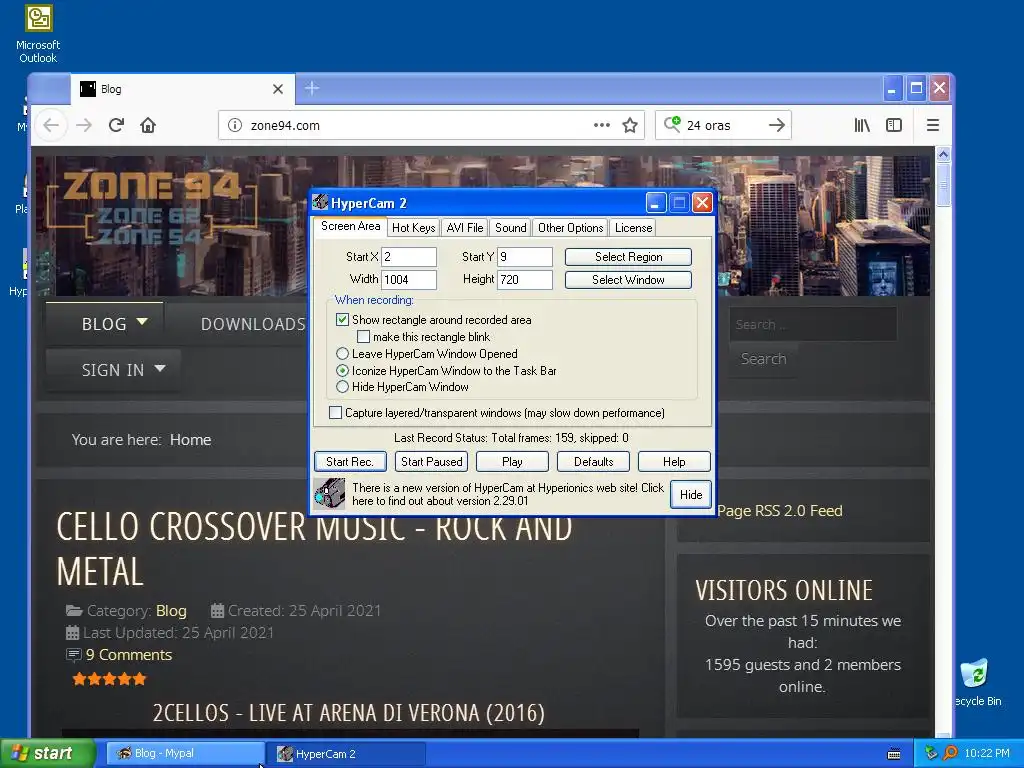Click the Start Paused button
The width and height of the screenshot is (1024, 768).
click(x=431, y=462)
